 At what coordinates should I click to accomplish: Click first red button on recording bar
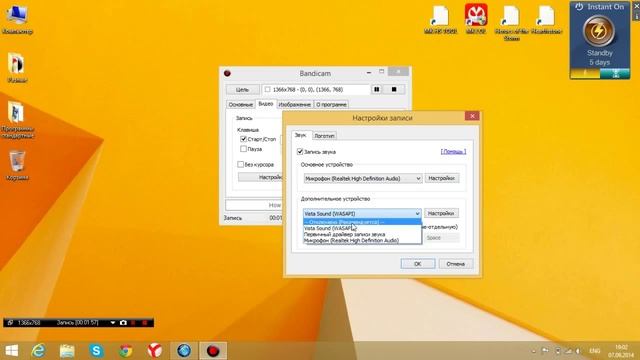pos(134,322)
